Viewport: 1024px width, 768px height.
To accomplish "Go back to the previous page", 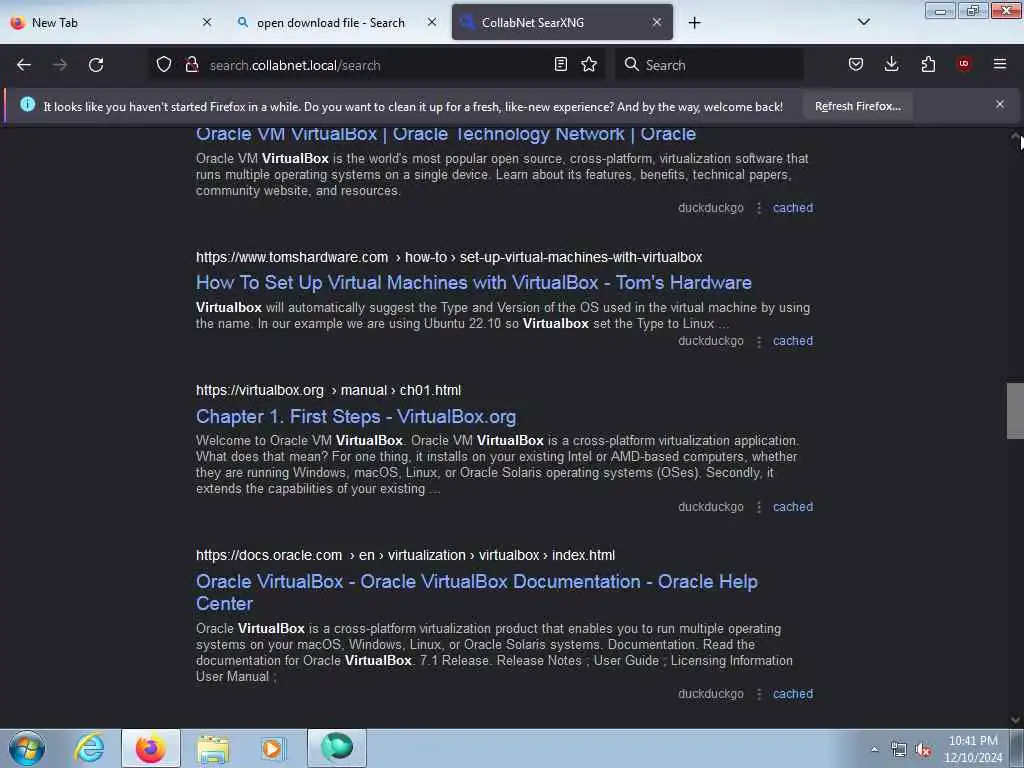I will [x=24, y=65].
